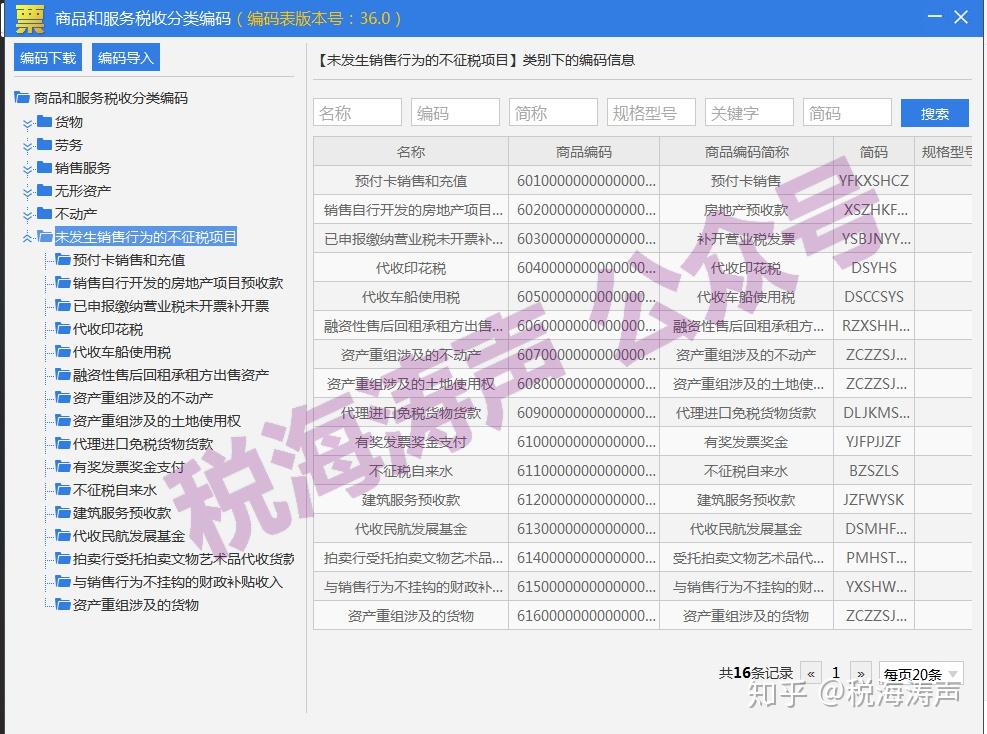Click the 编码导入 button

126,58
